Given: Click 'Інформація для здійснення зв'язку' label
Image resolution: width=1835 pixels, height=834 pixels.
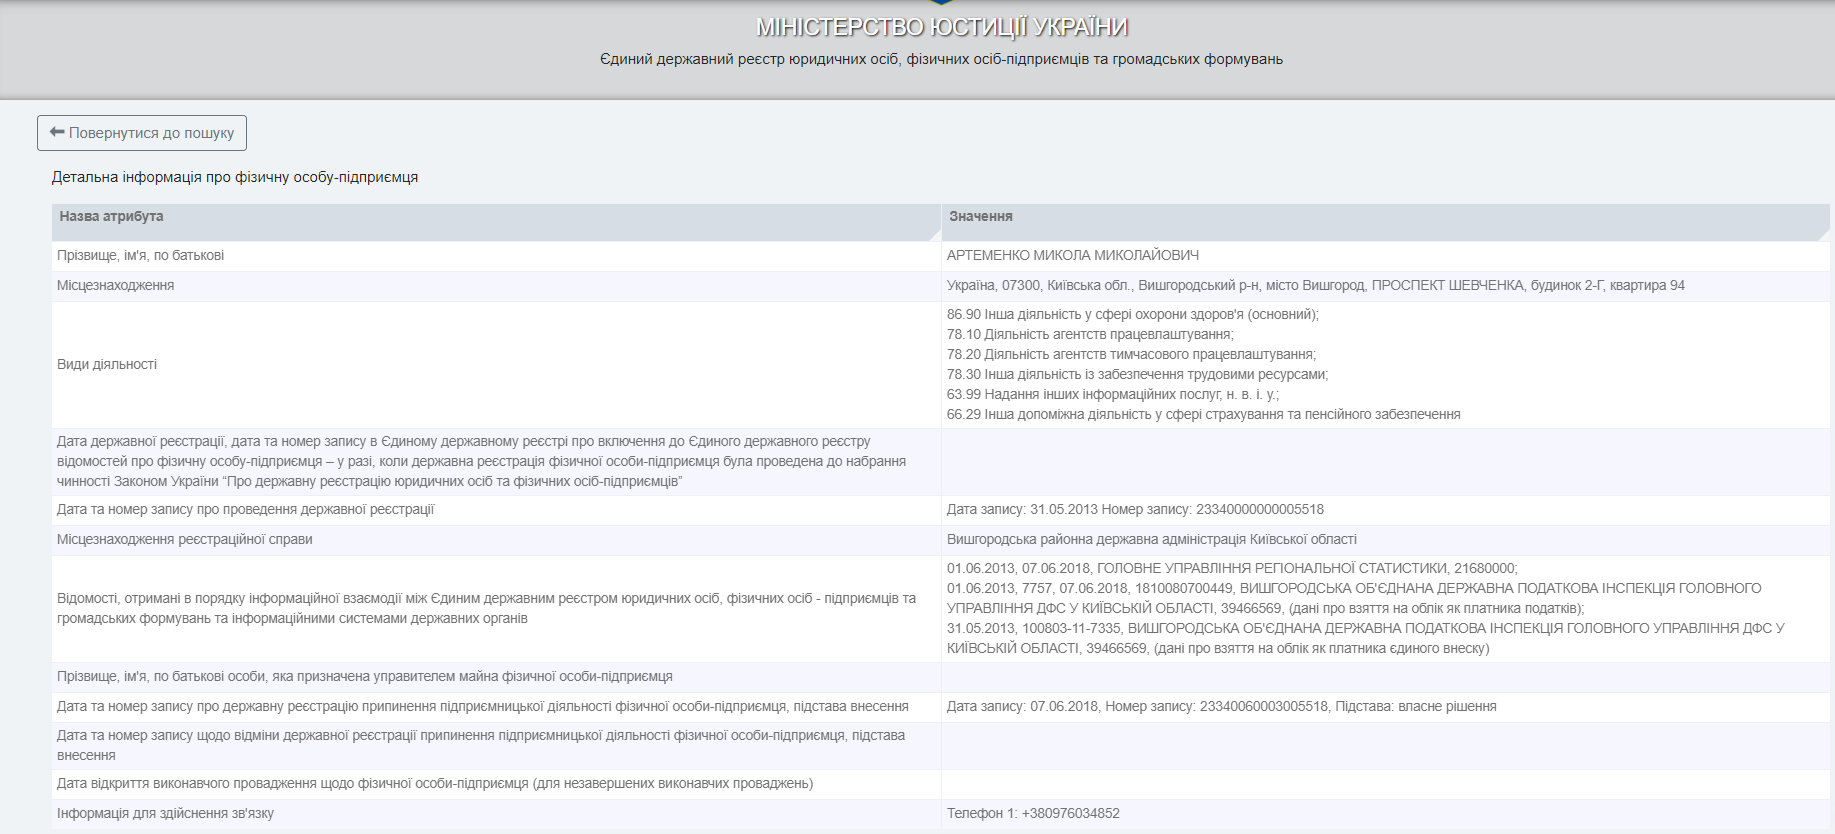Looking at the screenshot, I should coord(165,814).
